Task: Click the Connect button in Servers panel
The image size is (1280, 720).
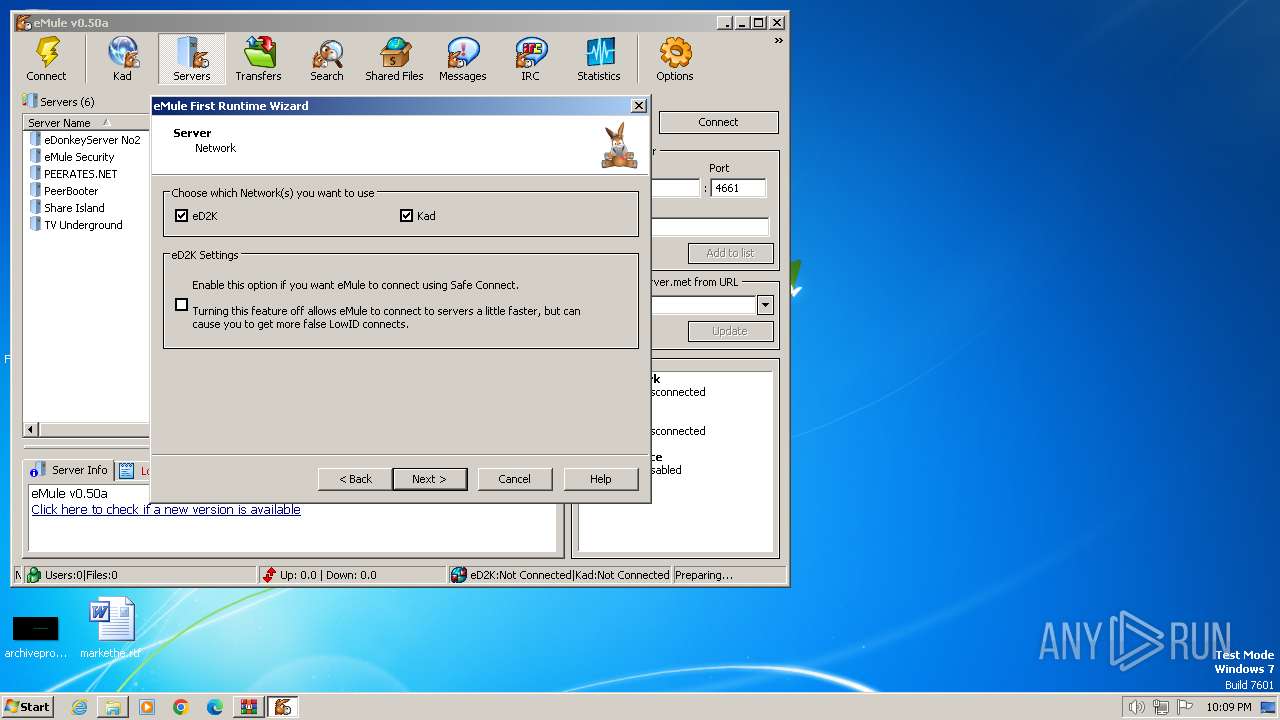Action: tap(718, 122)
